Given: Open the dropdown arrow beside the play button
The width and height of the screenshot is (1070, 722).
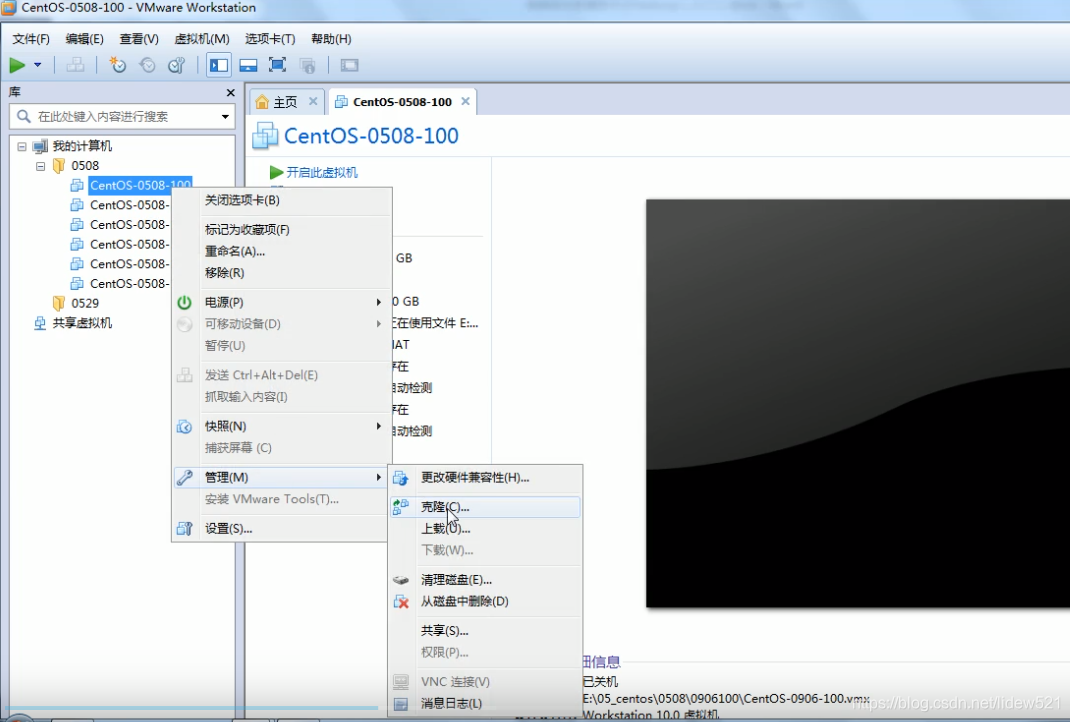Looking at the screenshot, I should 38,66.
